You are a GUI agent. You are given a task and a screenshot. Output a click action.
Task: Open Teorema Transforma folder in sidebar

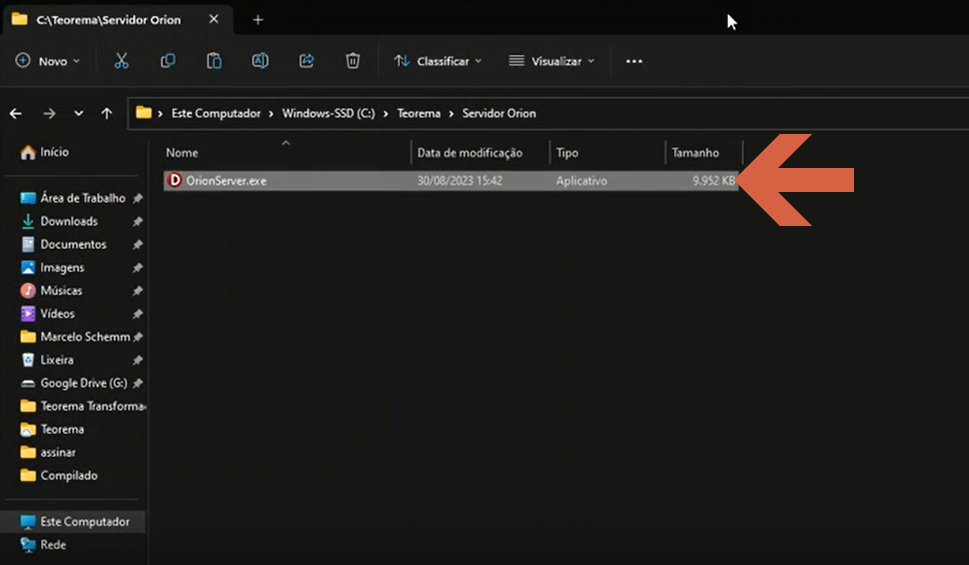[83, 406]
